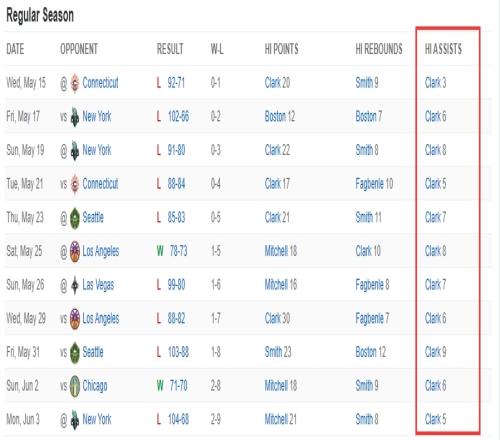Open the Chicago team link

click(x=95, y=386)
